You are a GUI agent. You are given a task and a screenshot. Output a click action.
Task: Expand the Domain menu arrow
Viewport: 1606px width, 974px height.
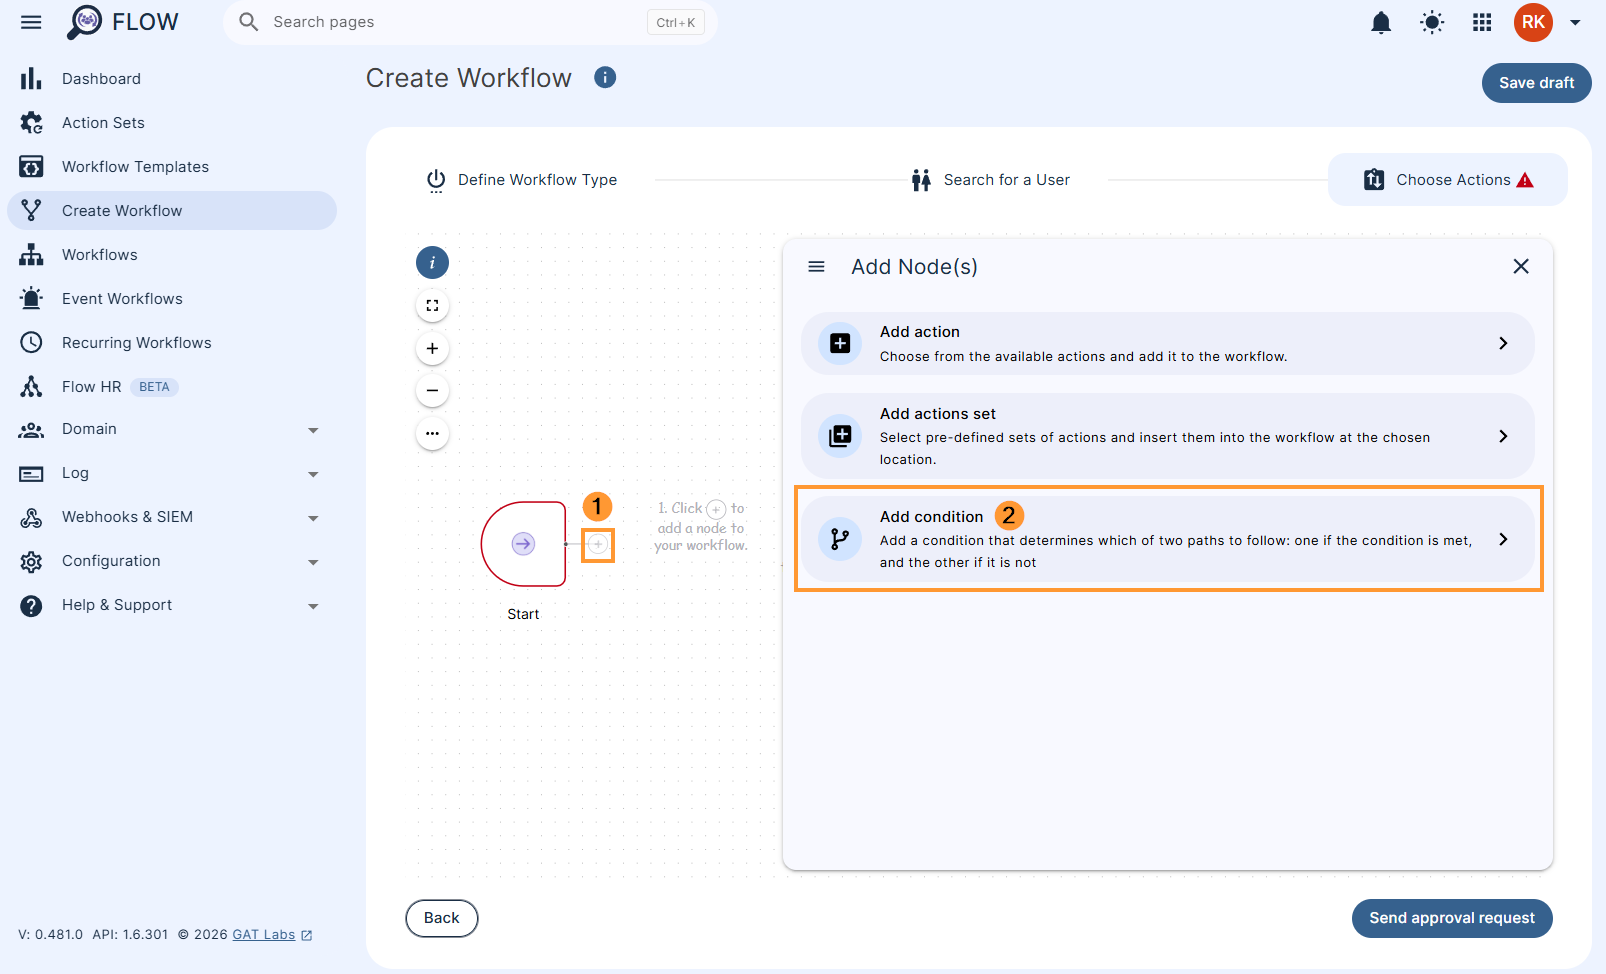coord(313,430)
